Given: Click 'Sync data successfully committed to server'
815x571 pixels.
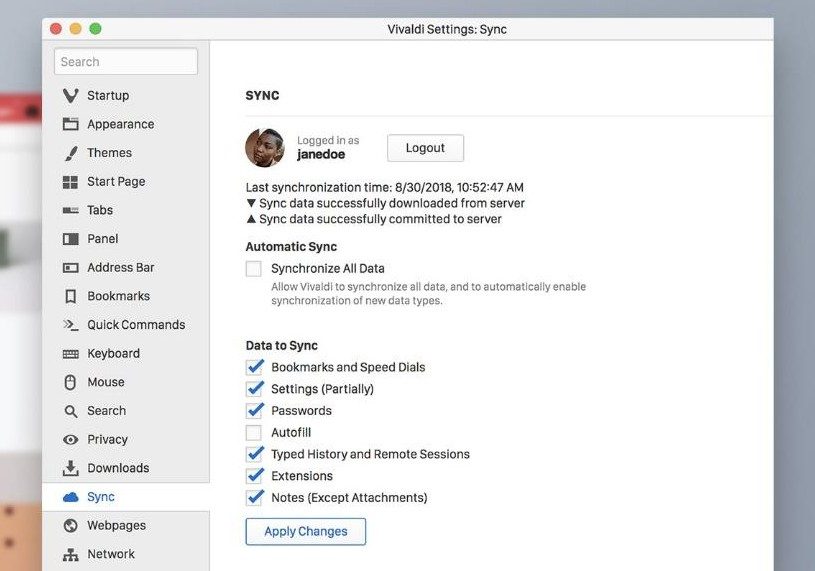Looking at the screenshot, I should (x=380, y=219).
